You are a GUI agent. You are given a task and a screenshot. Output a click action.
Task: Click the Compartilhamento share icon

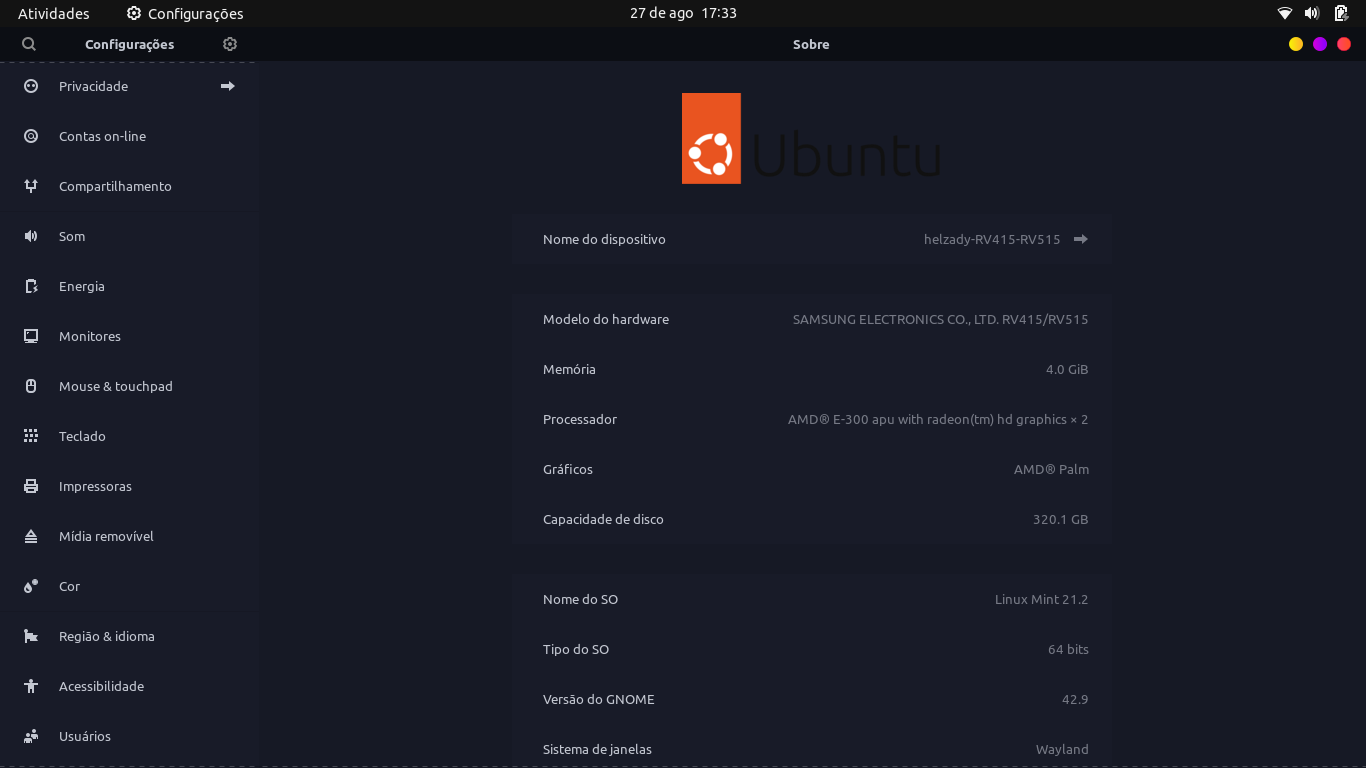pyautogui.click(x=31, y=186)
